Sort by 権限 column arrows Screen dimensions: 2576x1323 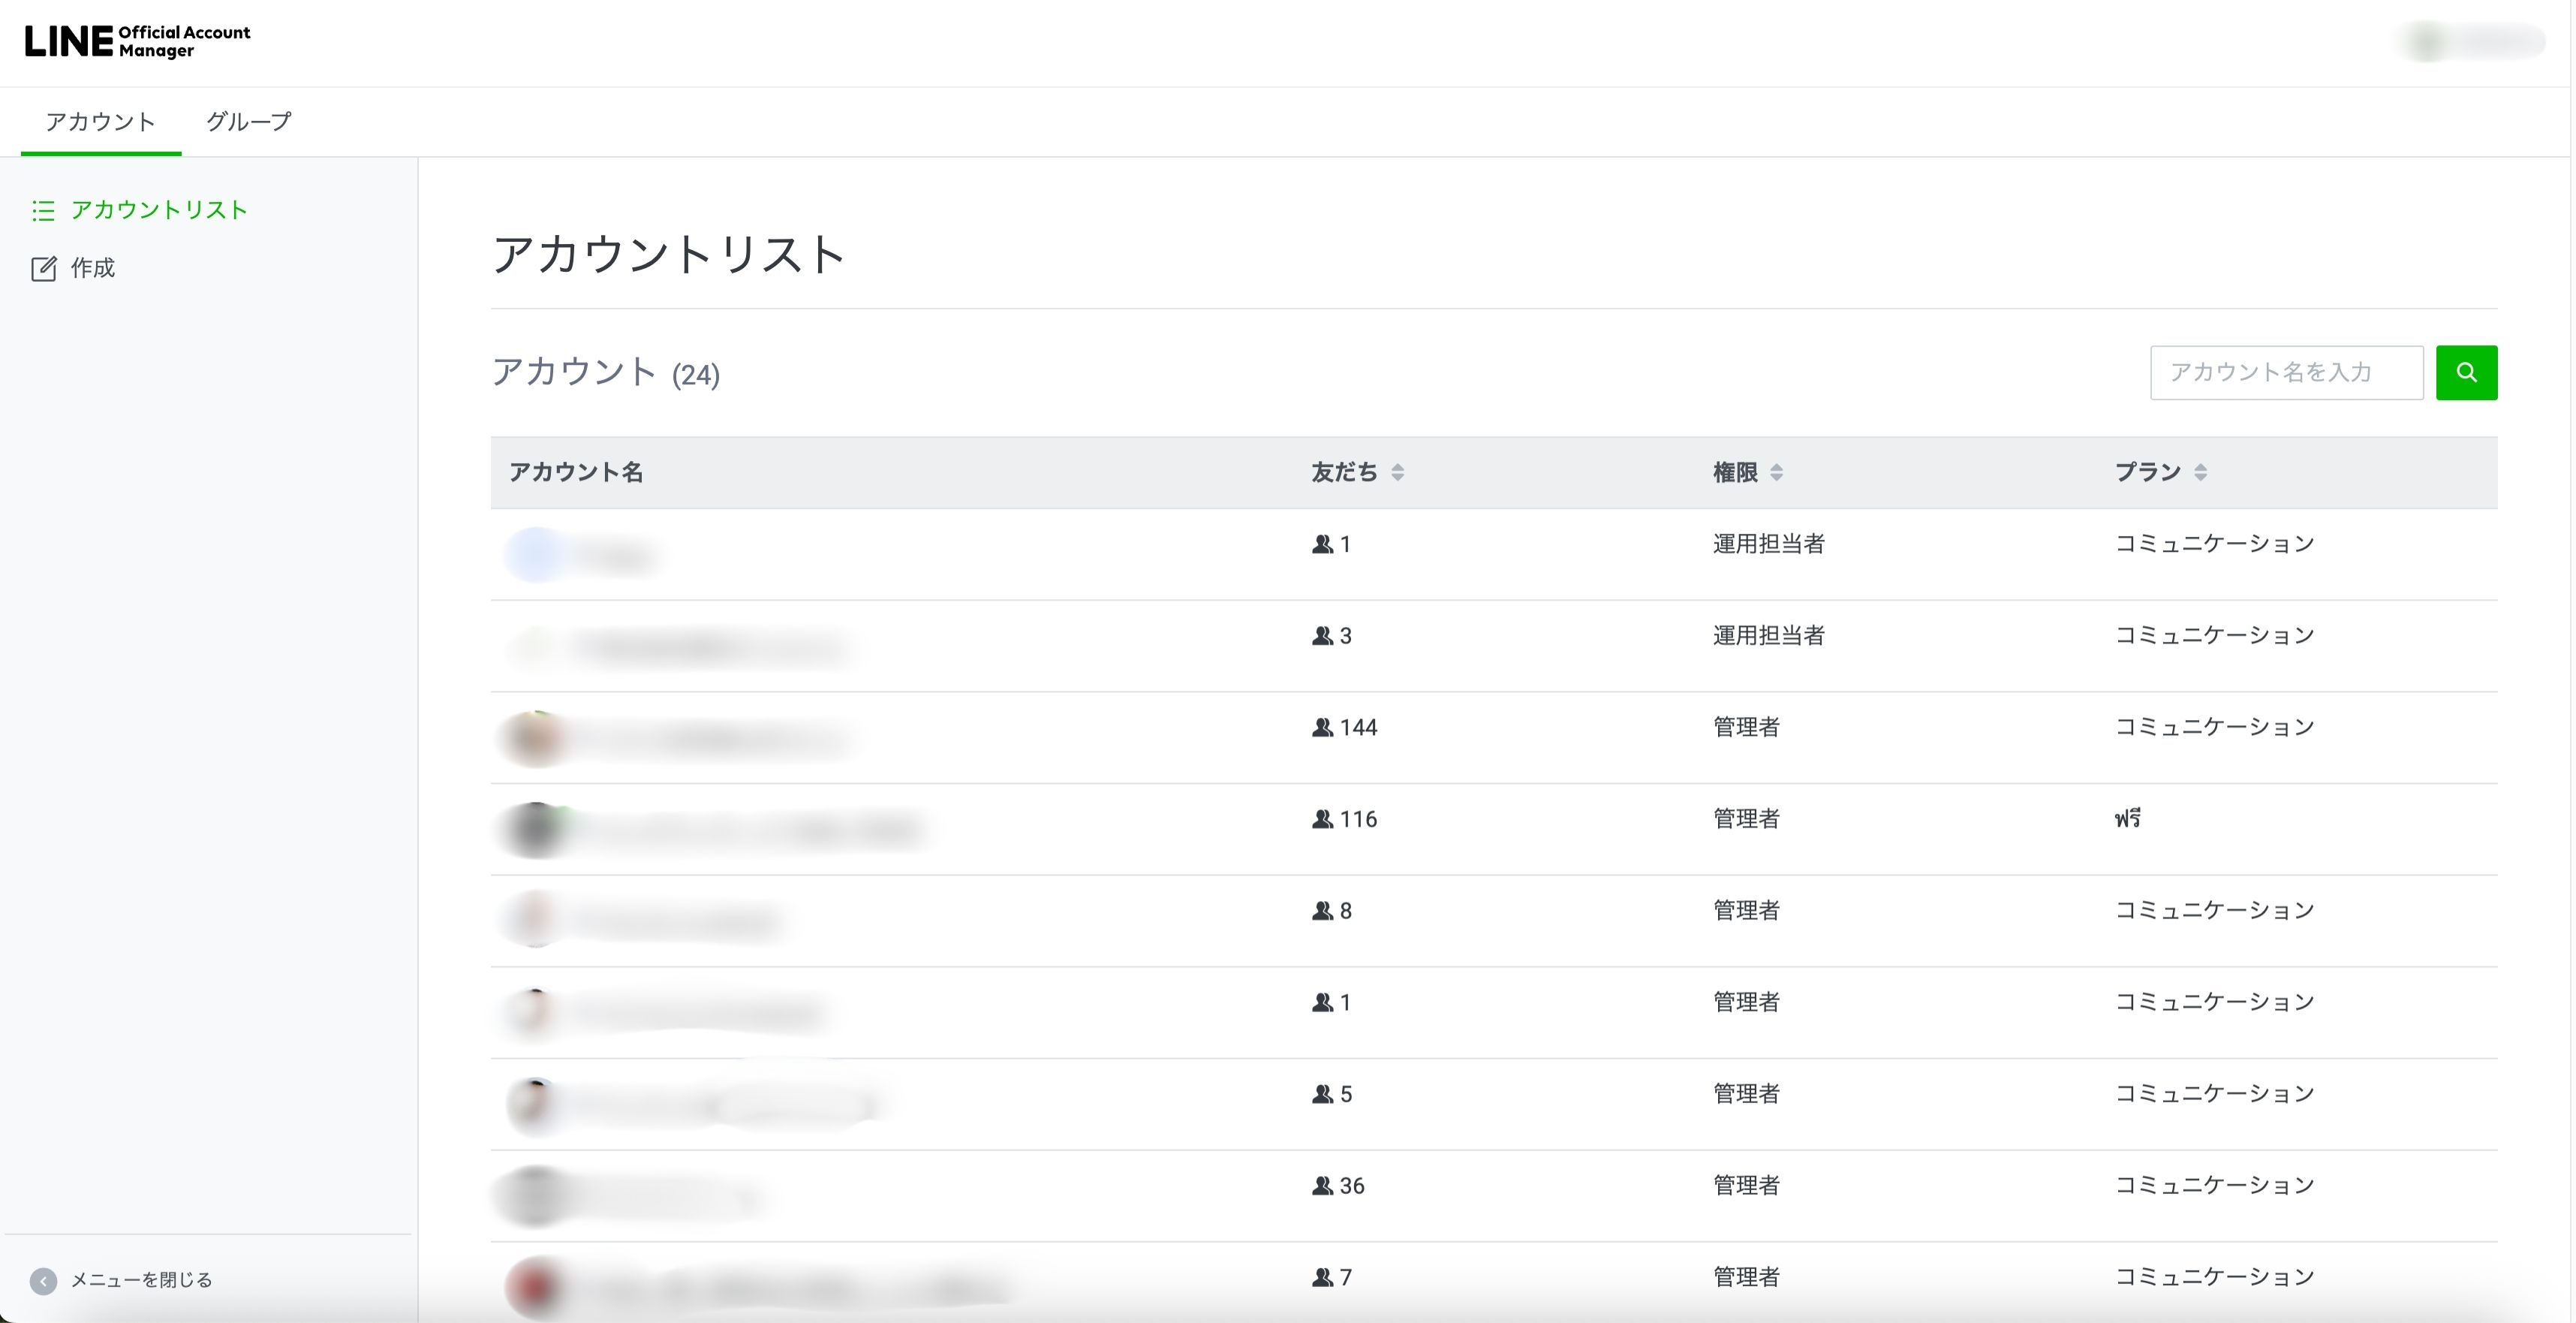tap(1776, 472)
